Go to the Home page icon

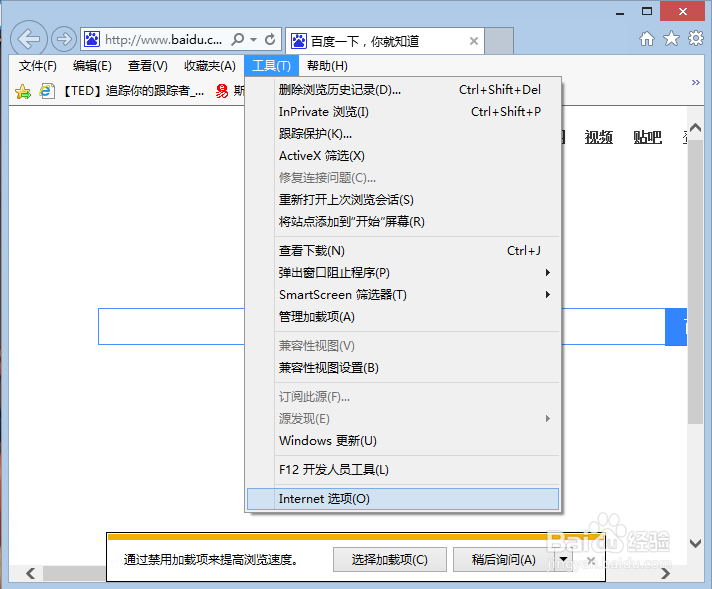tap(647, 39)
